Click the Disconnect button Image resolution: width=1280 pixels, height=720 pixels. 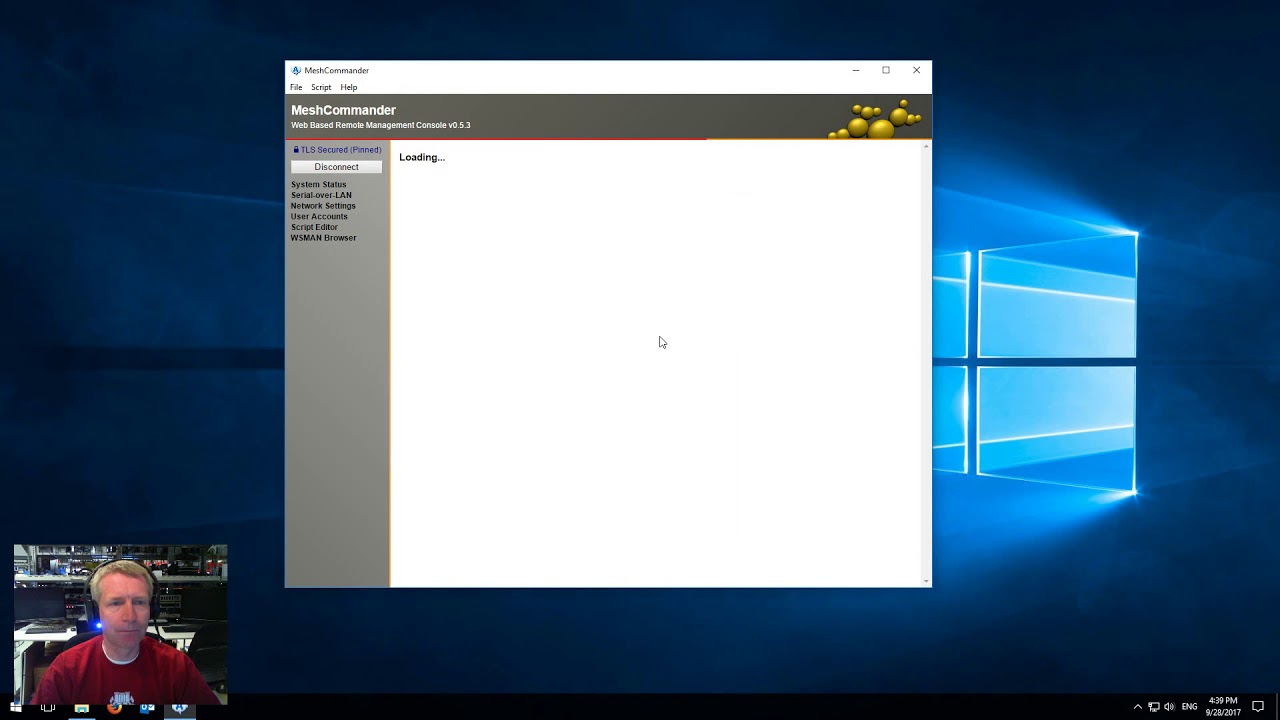336,167
